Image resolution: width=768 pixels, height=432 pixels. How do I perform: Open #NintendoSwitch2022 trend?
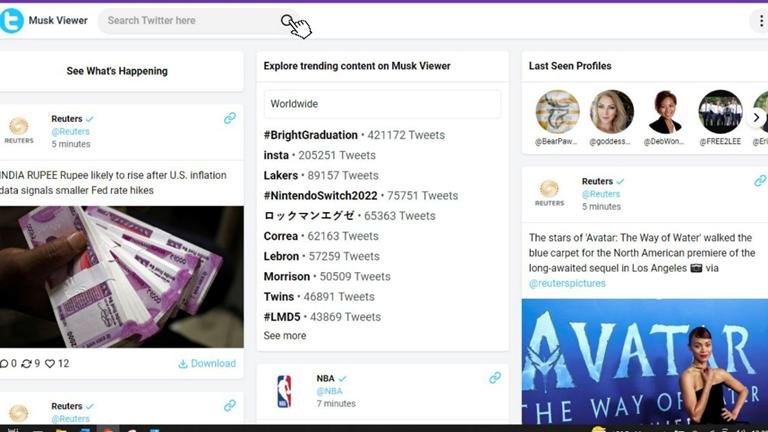321,196
